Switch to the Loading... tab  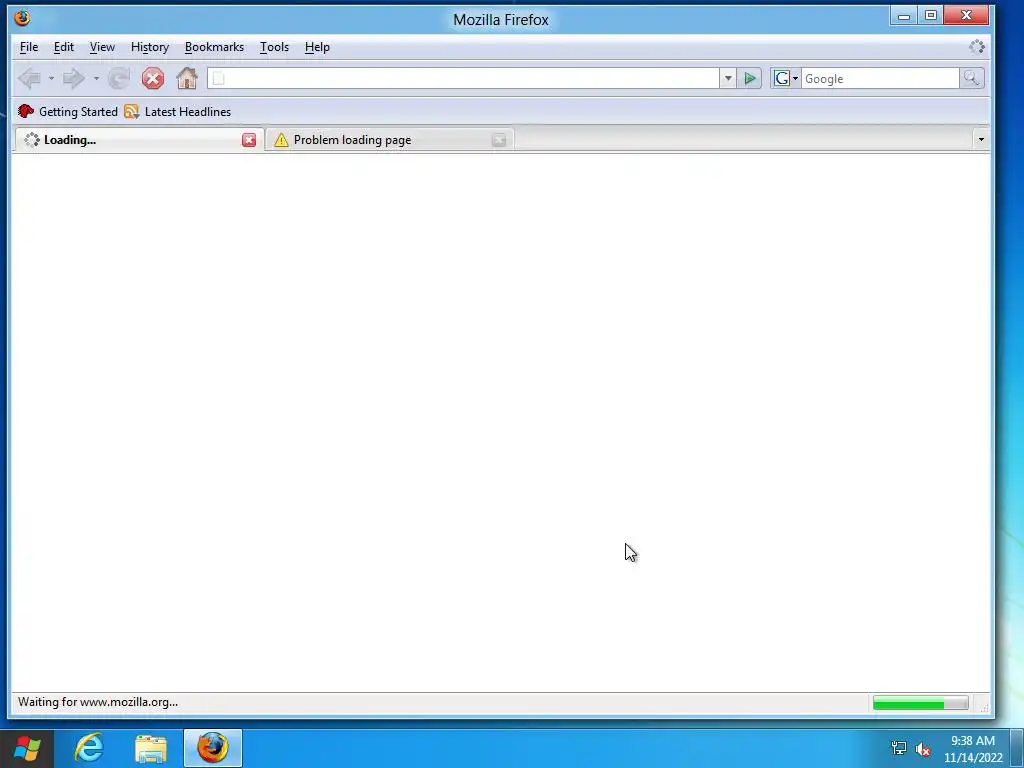138,140
